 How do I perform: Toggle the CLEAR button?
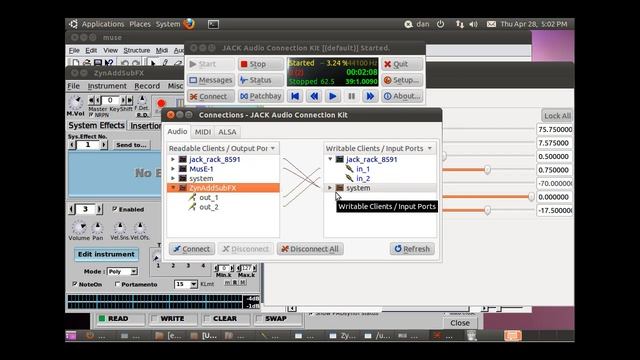(226, 319)
